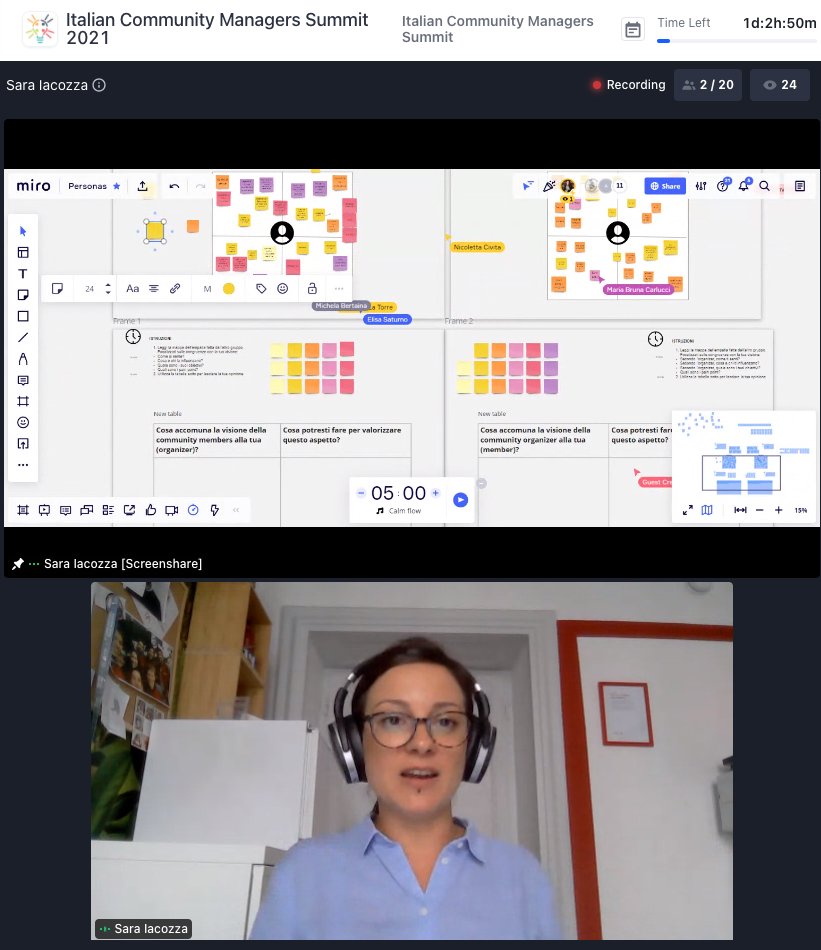Click the voting thumbs-up icon
Viewport: 821px width, 950px height.
pyautogui.click(x=150, y=510)
